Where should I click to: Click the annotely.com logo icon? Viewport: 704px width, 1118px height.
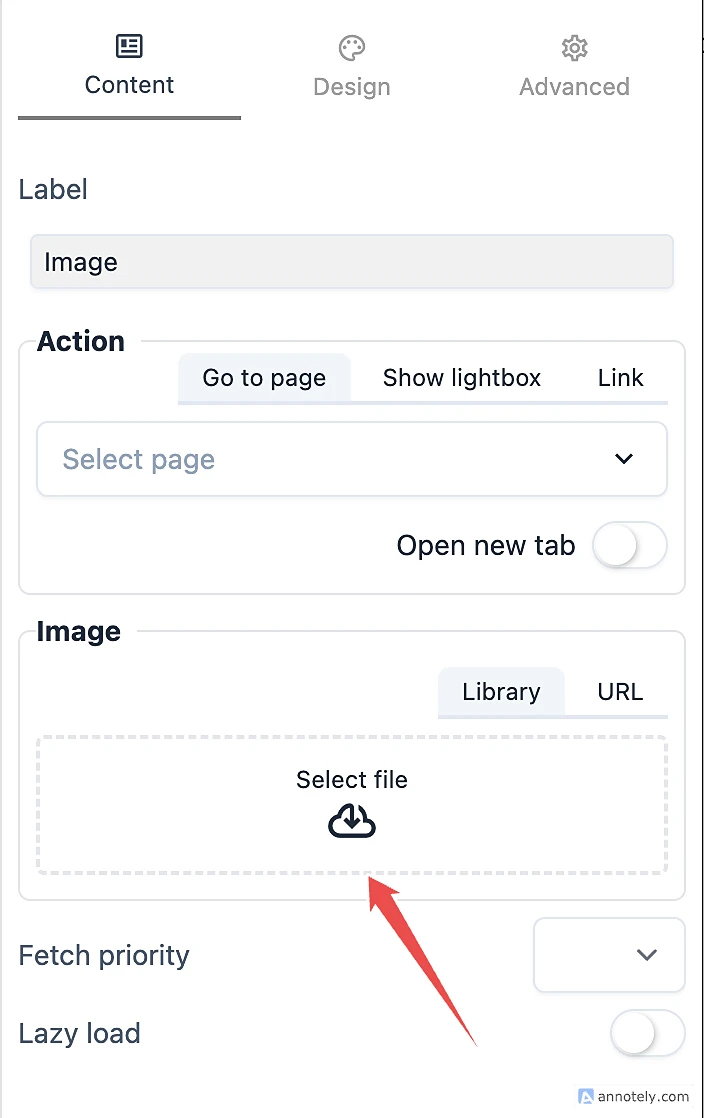pos(586,1096)
